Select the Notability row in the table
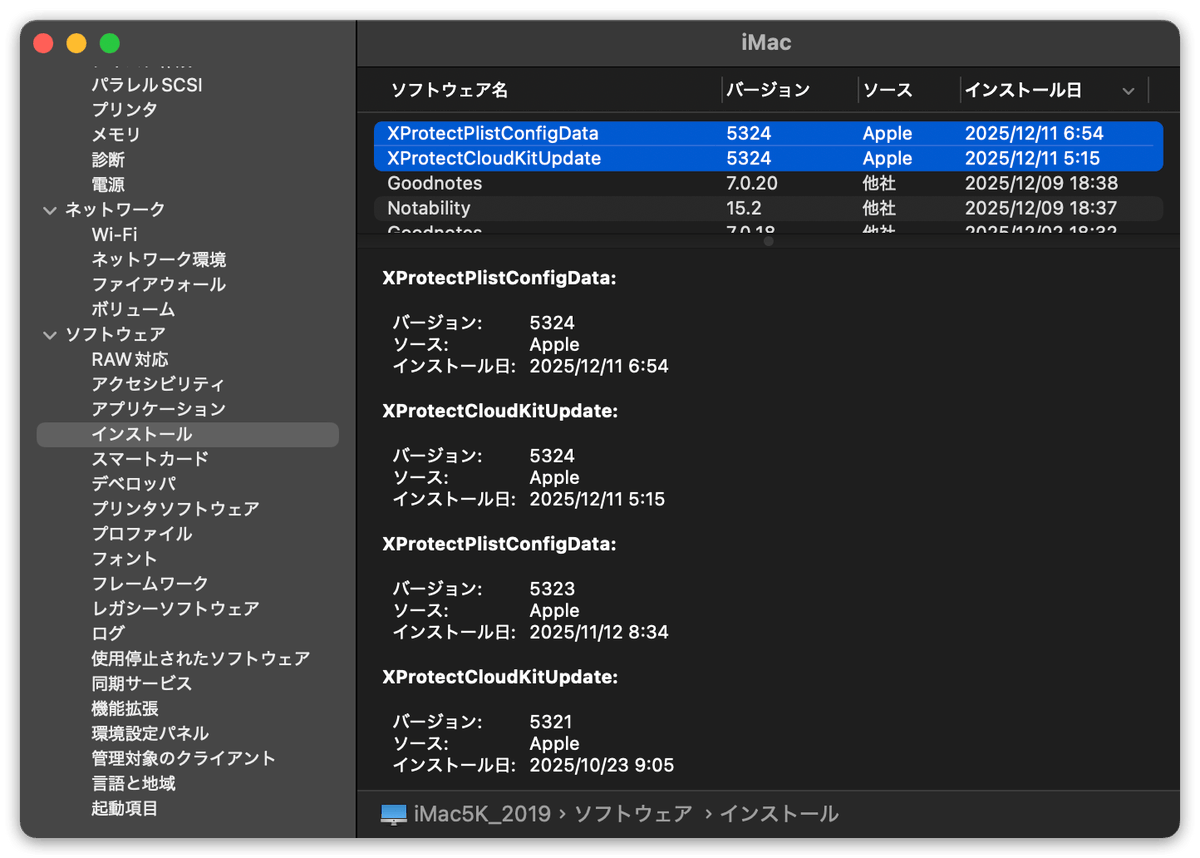Viewport: 1200px width, 858px height. point(767,208)
